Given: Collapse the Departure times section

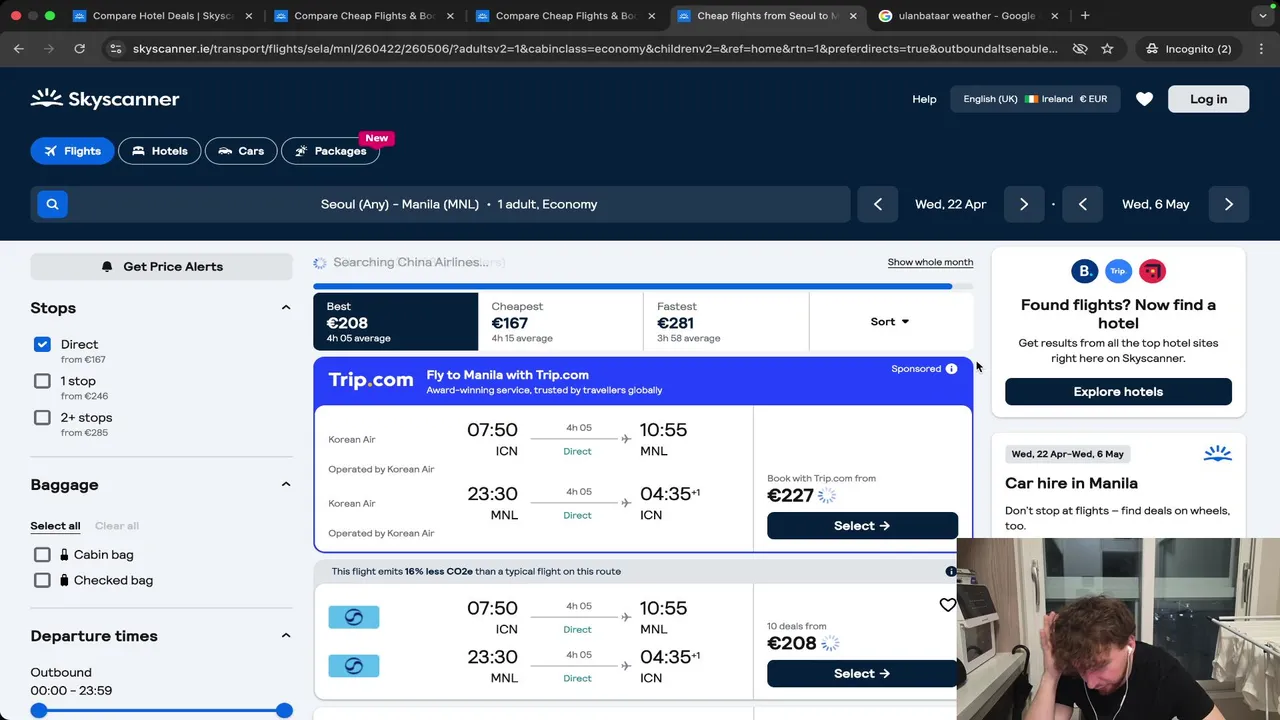Looking at the screenshot, I should pyautogui.click(x=285, y=636).
